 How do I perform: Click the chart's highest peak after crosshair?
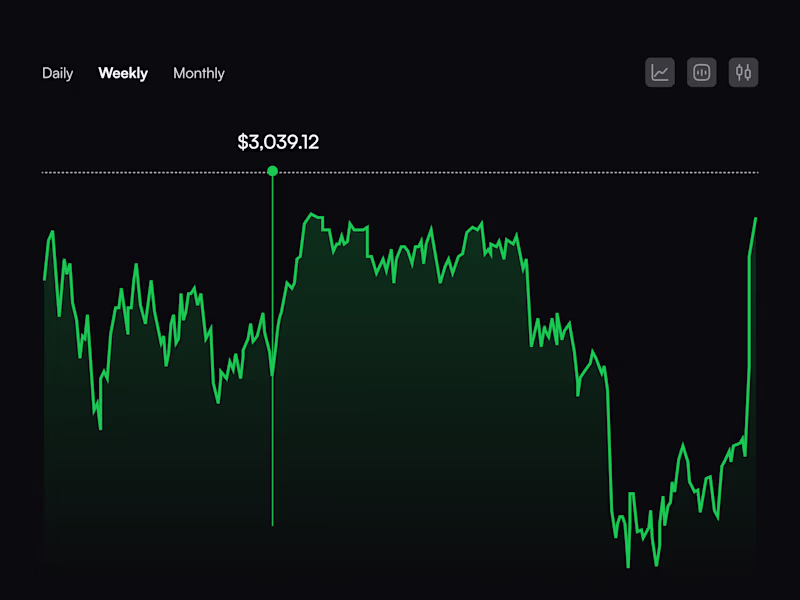click(x=312, y=214)
